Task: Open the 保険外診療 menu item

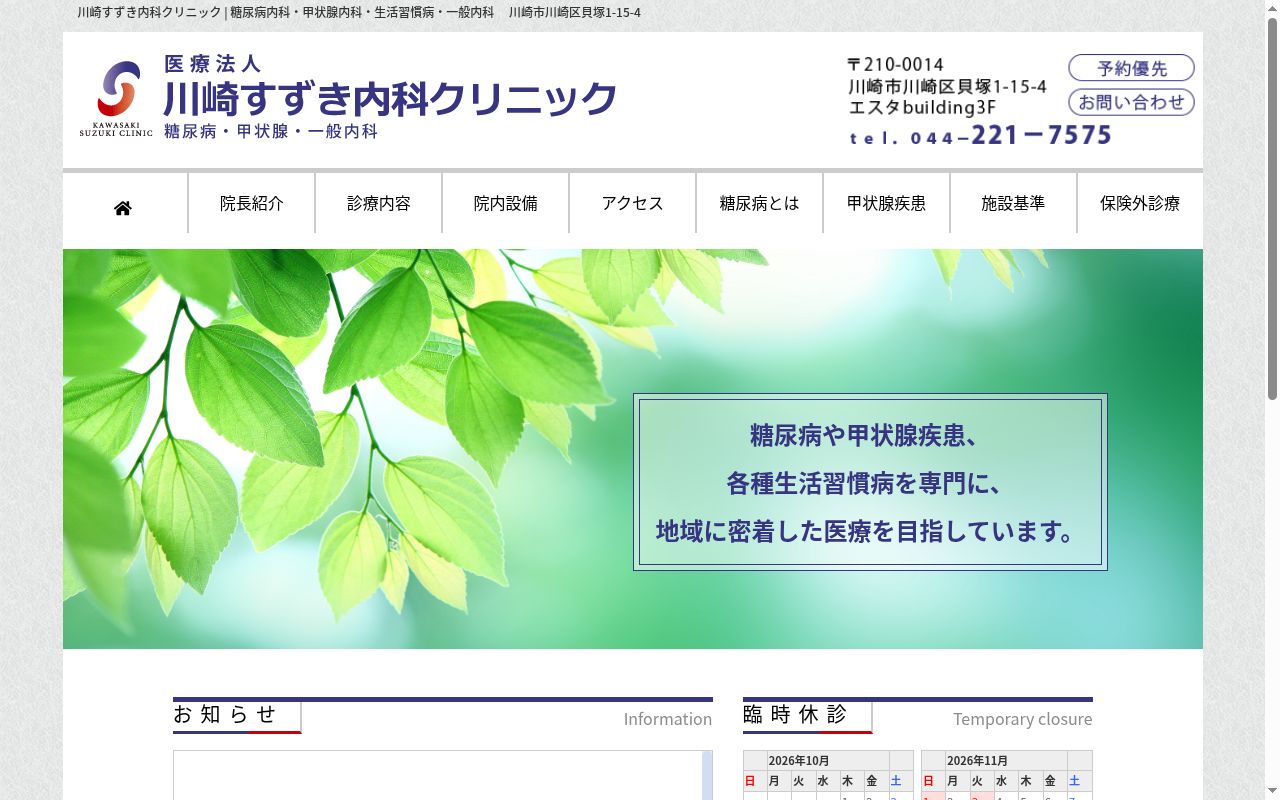Action: (1140, 203)
